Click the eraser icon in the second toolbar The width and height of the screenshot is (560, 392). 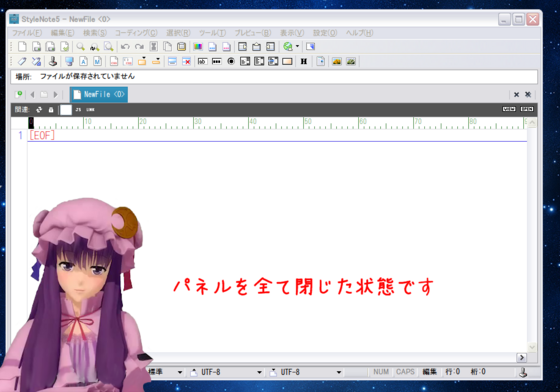coord(22,61)
